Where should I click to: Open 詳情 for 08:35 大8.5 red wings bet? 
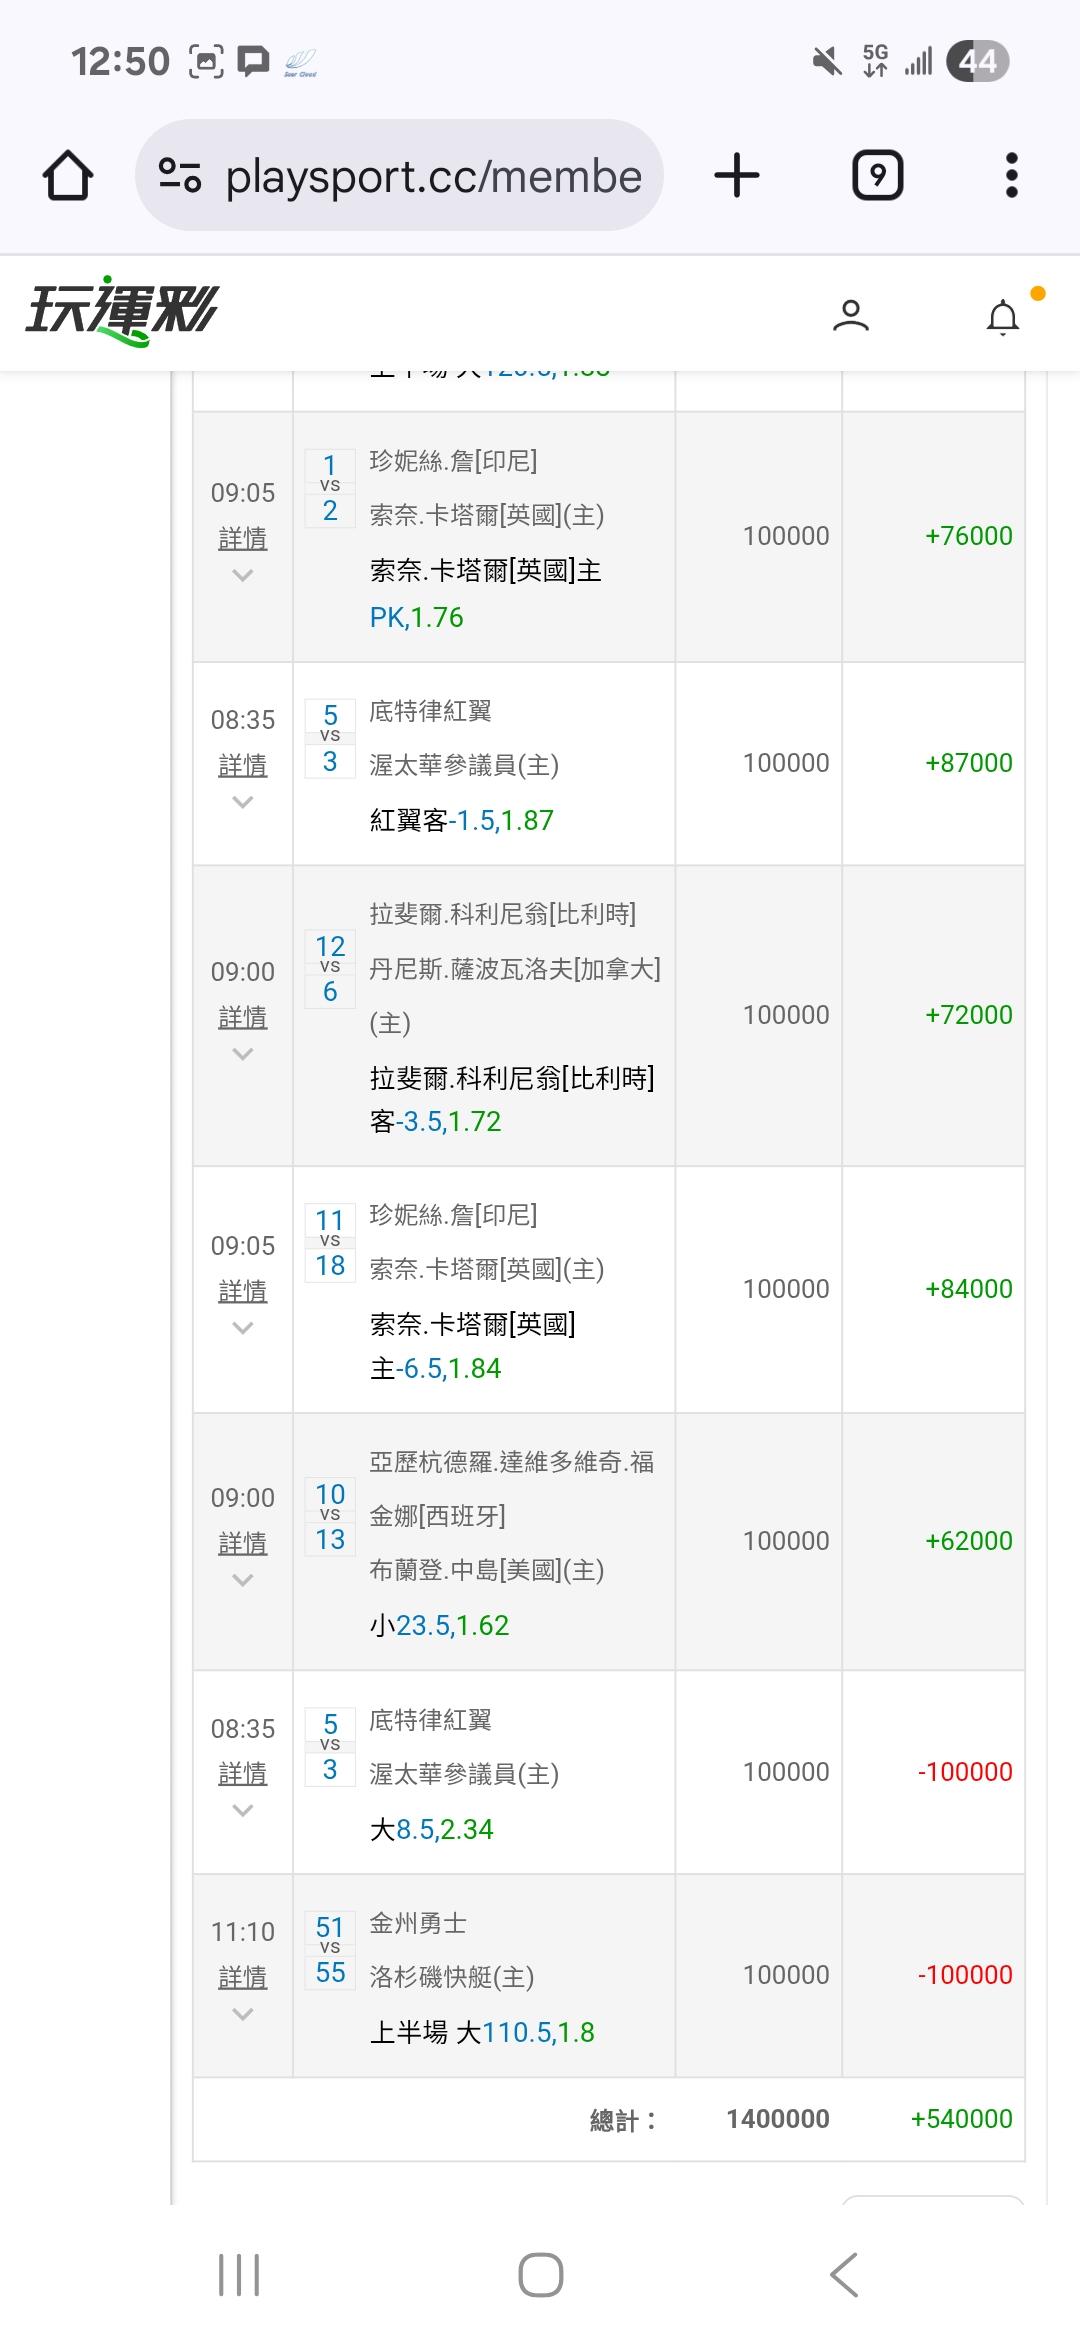click(x=242, y=1773)
